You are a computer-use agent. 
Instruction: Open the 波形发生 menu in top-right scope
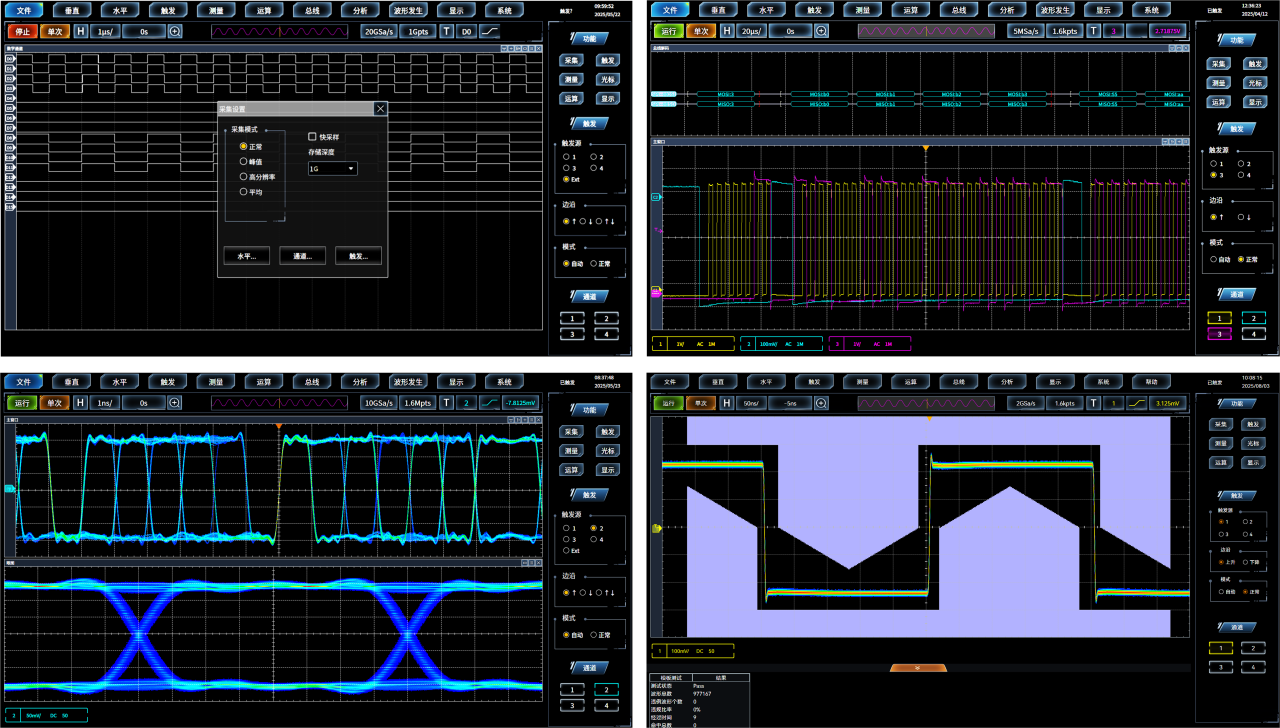1055,10
